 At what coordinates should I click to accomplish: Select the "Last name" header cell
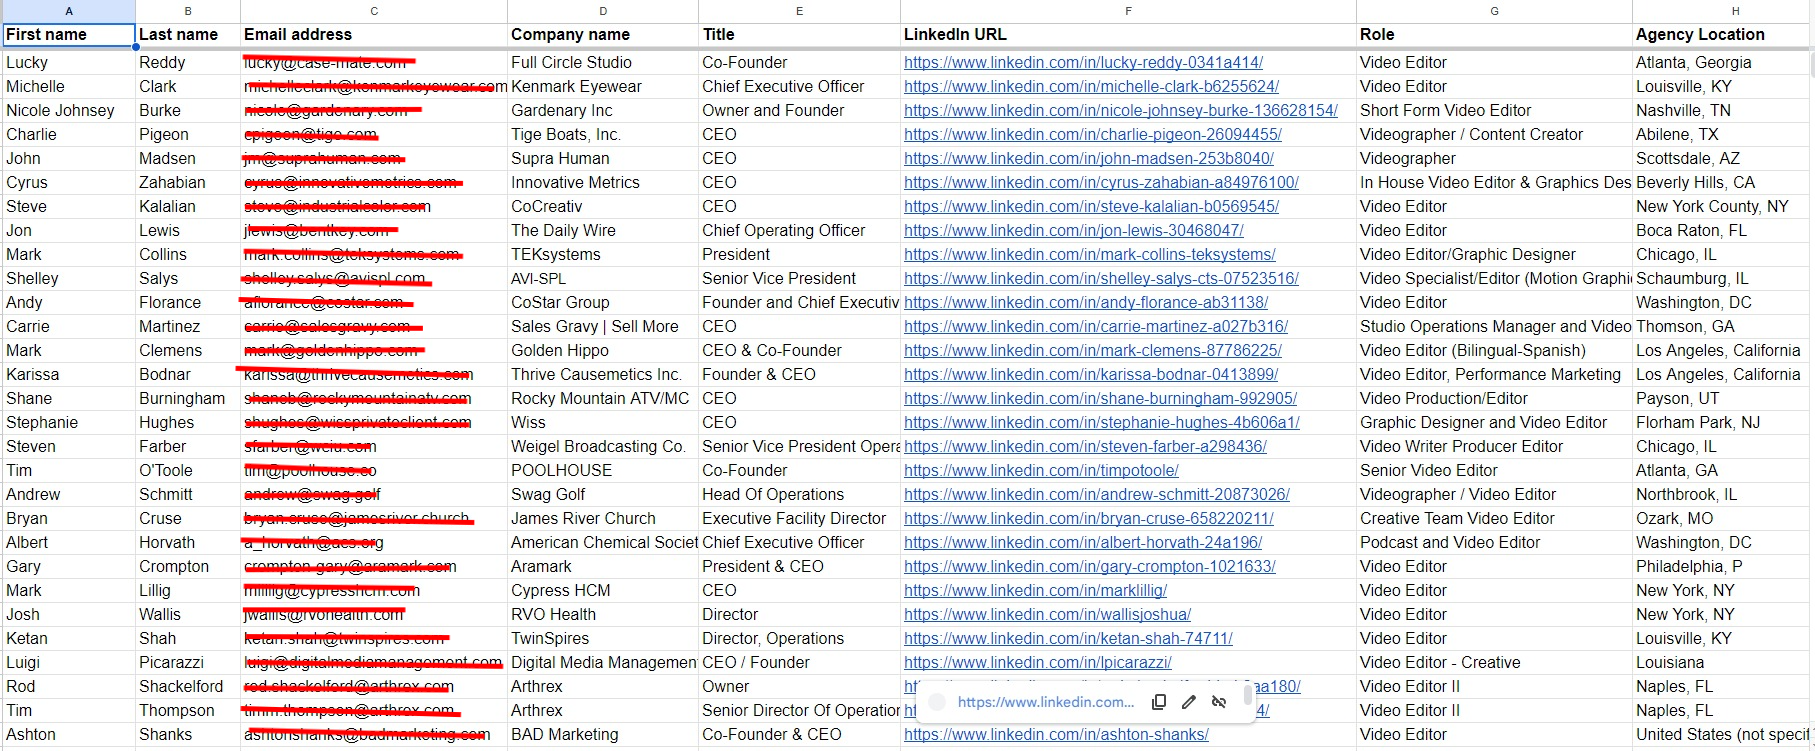tap(188, 35)
